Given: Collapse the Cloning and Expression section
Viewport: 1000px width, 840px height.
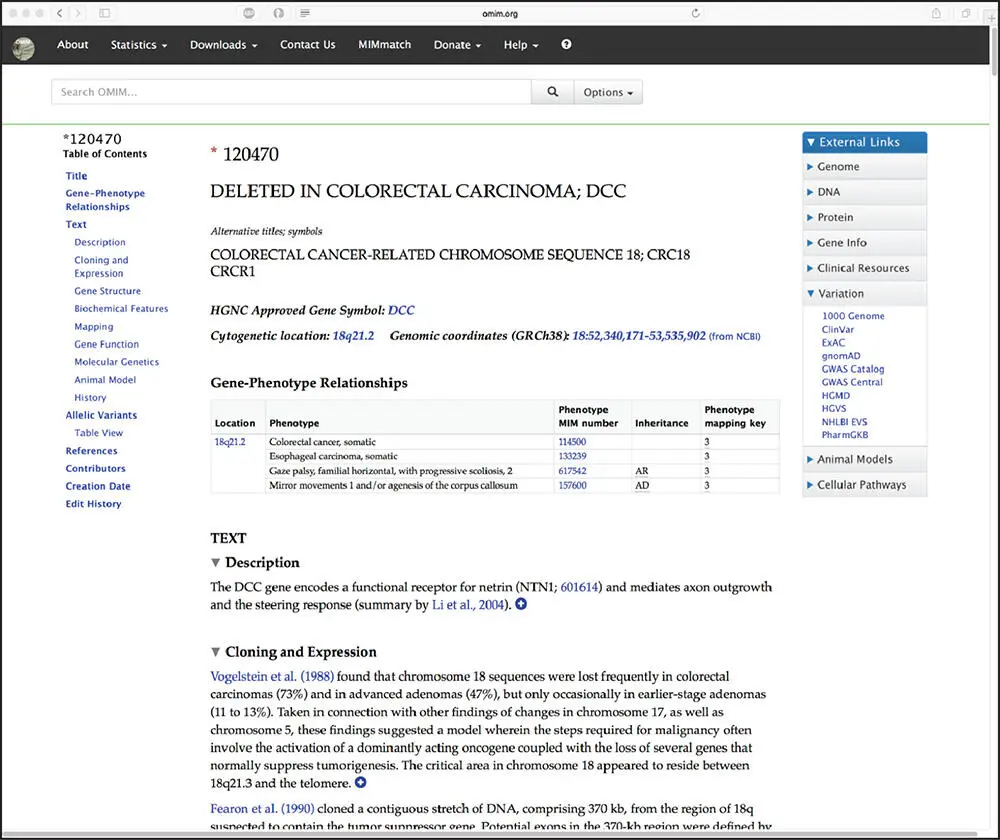Looking at the screenshot, I should tap(217, 653).
